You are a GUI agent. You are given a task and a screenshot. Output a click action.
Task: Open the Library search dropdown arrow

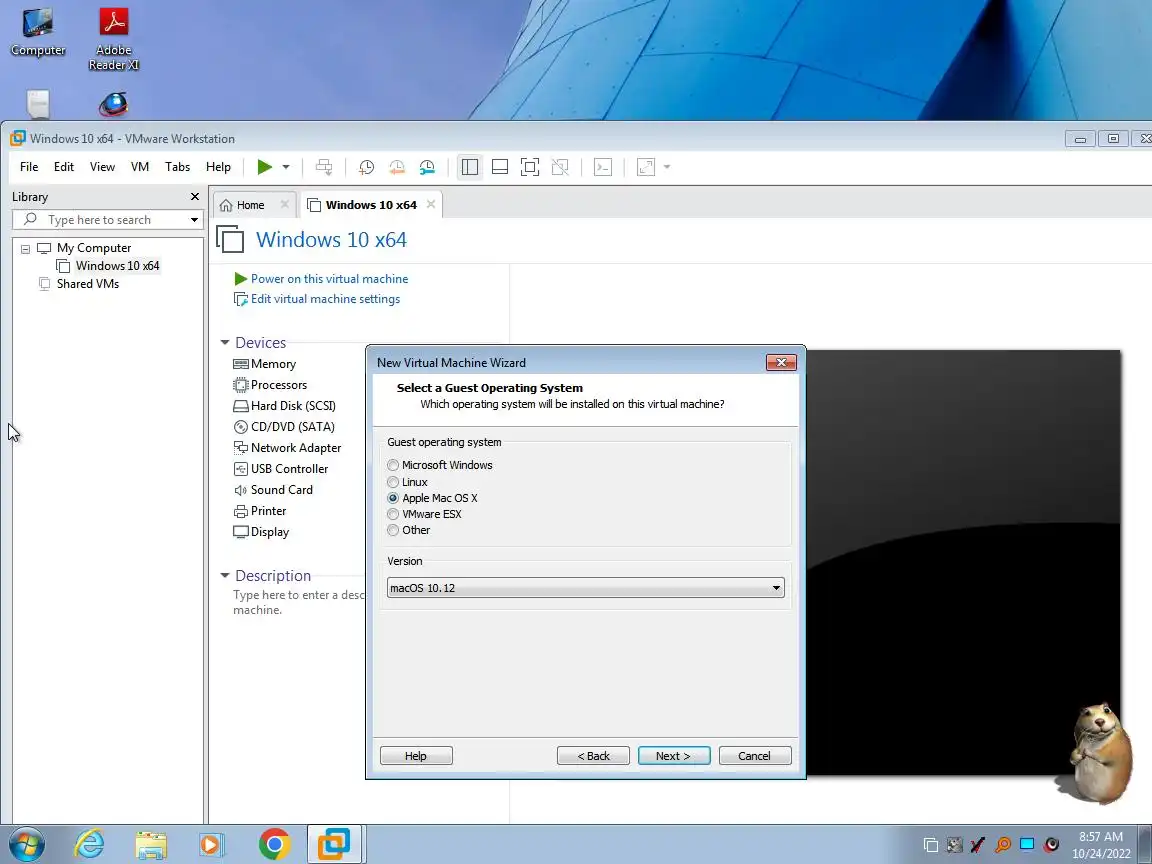(195, 220)
